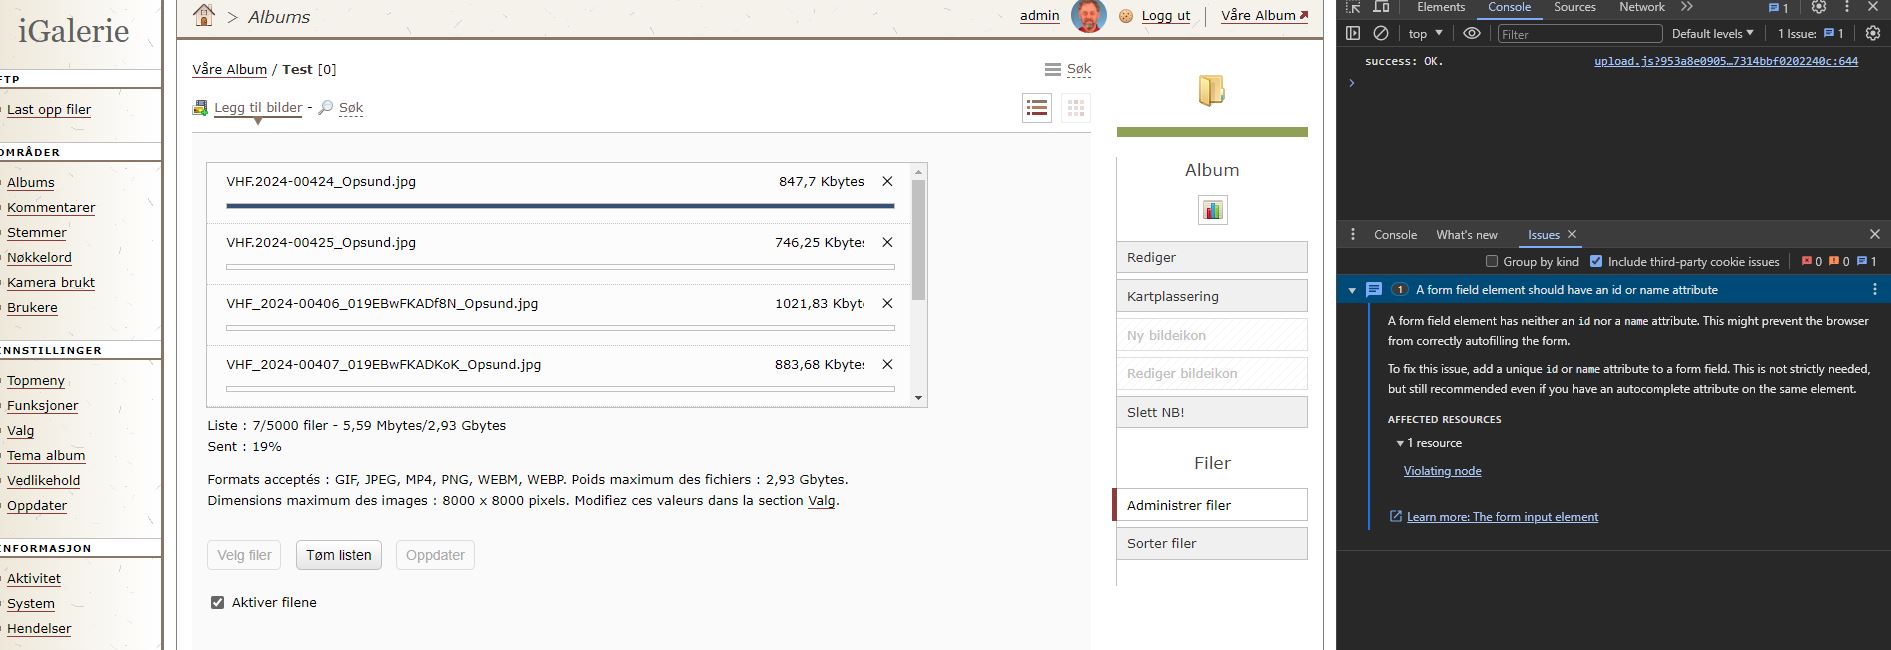Click the upload list scroll down arrow

pos(919,398)
